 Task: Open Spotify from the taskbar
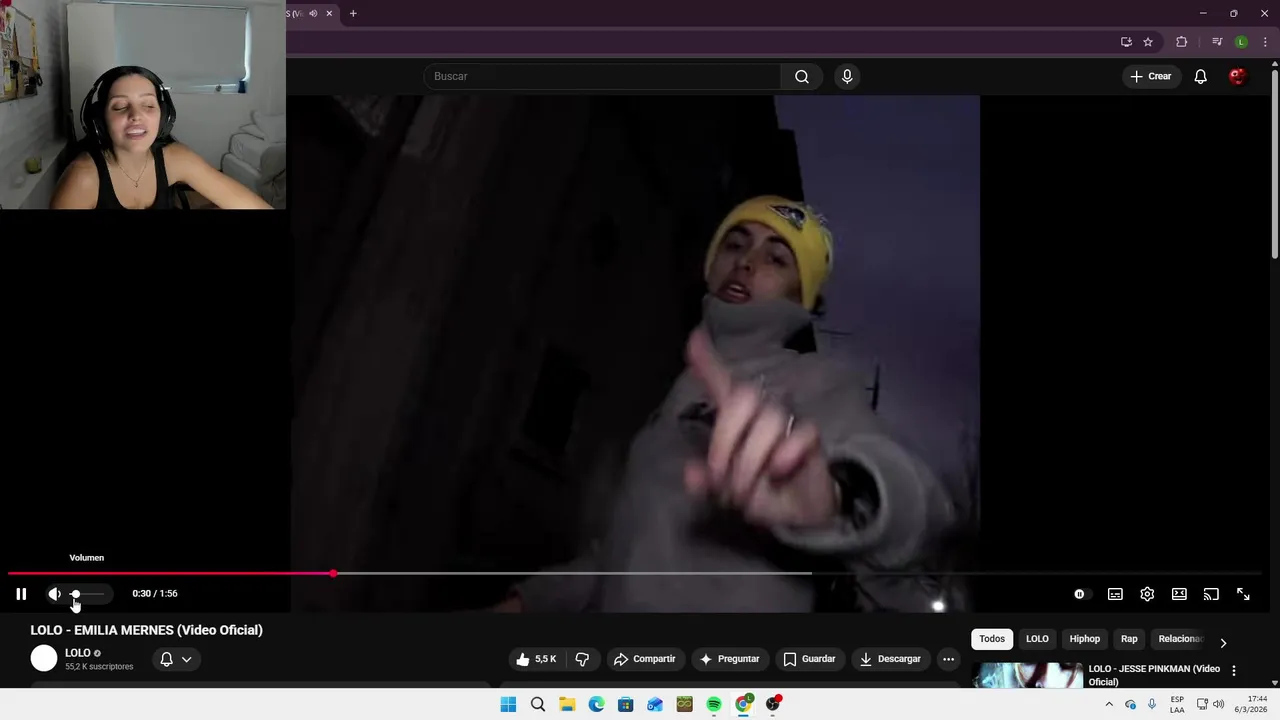pyautogui.click(x=714, y=704)
